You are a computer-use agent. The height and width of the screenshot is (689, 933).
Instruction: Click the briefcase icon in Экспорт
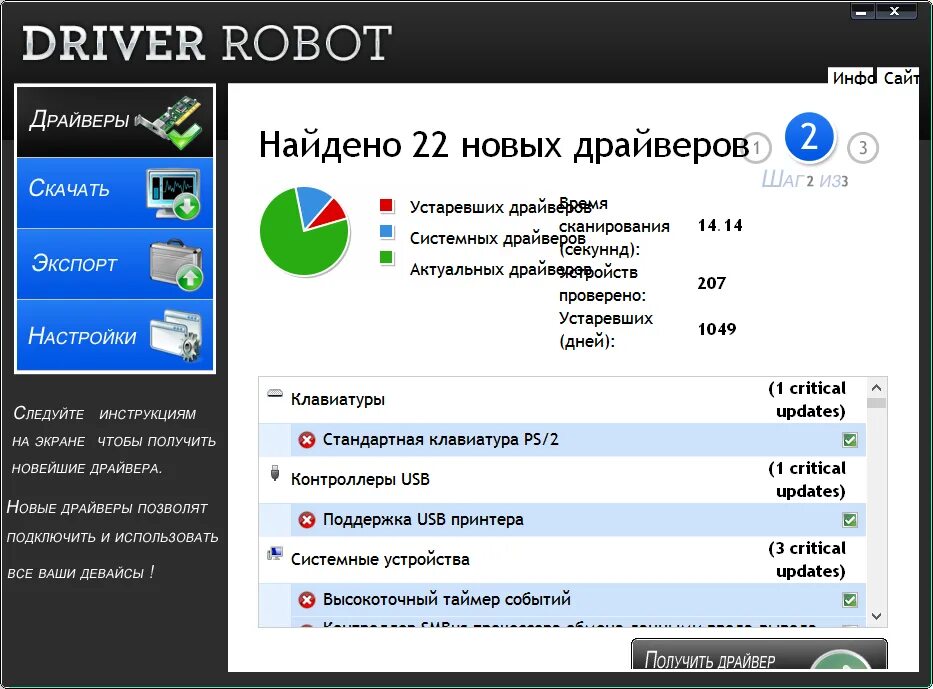pyautogui.click(x=176, y=265)
